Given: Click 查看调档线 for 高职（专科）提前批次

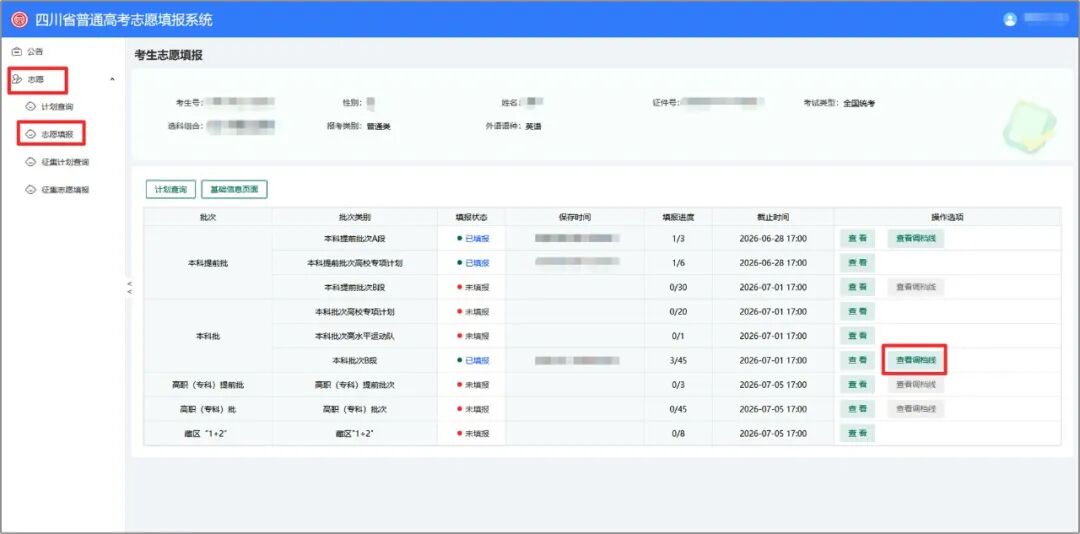Looking at the screenshot, I should [915, 384].
